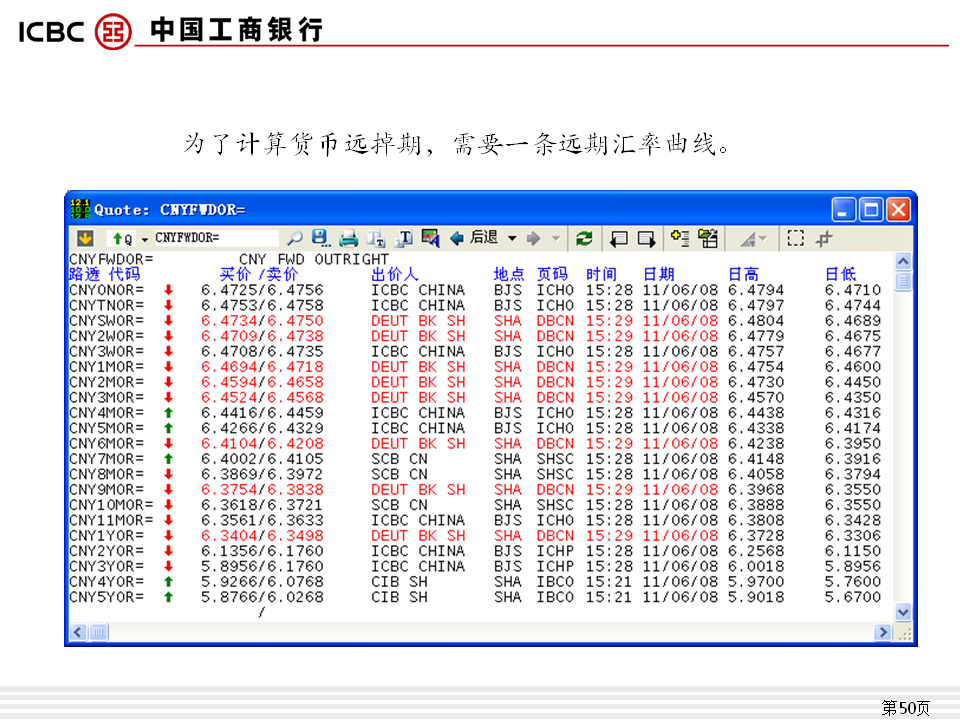Viewport: 960px width, 720px height.
Task: Click the magnifier search icon
Action: coord(295,239)
